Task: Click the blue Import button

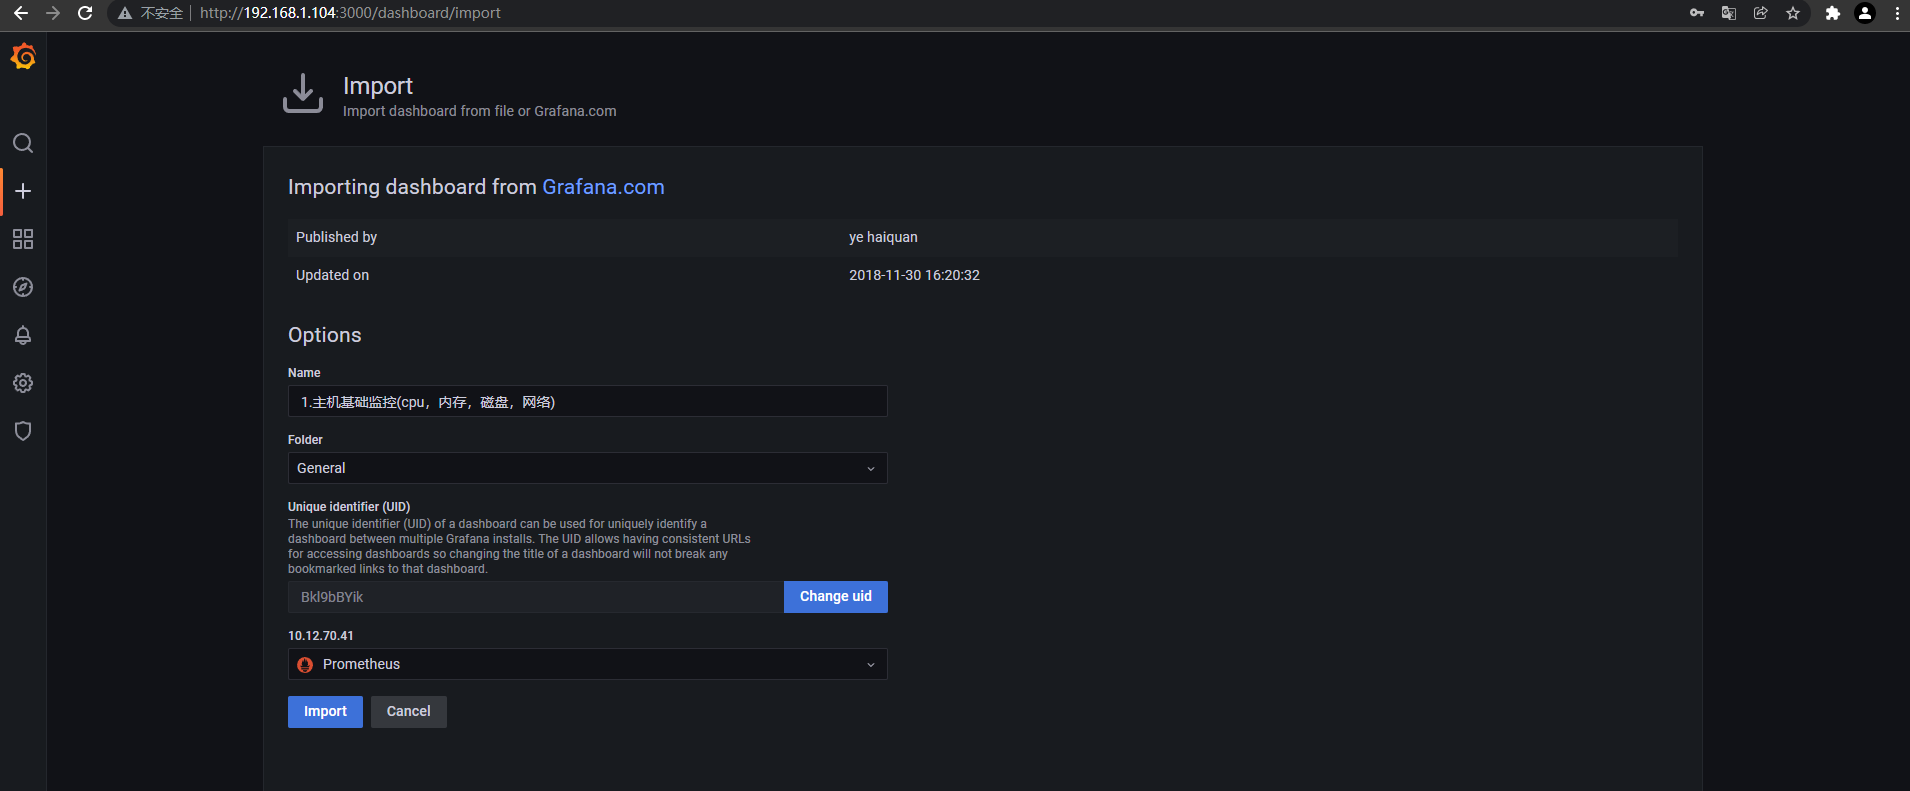Action: tap(325, 712)
